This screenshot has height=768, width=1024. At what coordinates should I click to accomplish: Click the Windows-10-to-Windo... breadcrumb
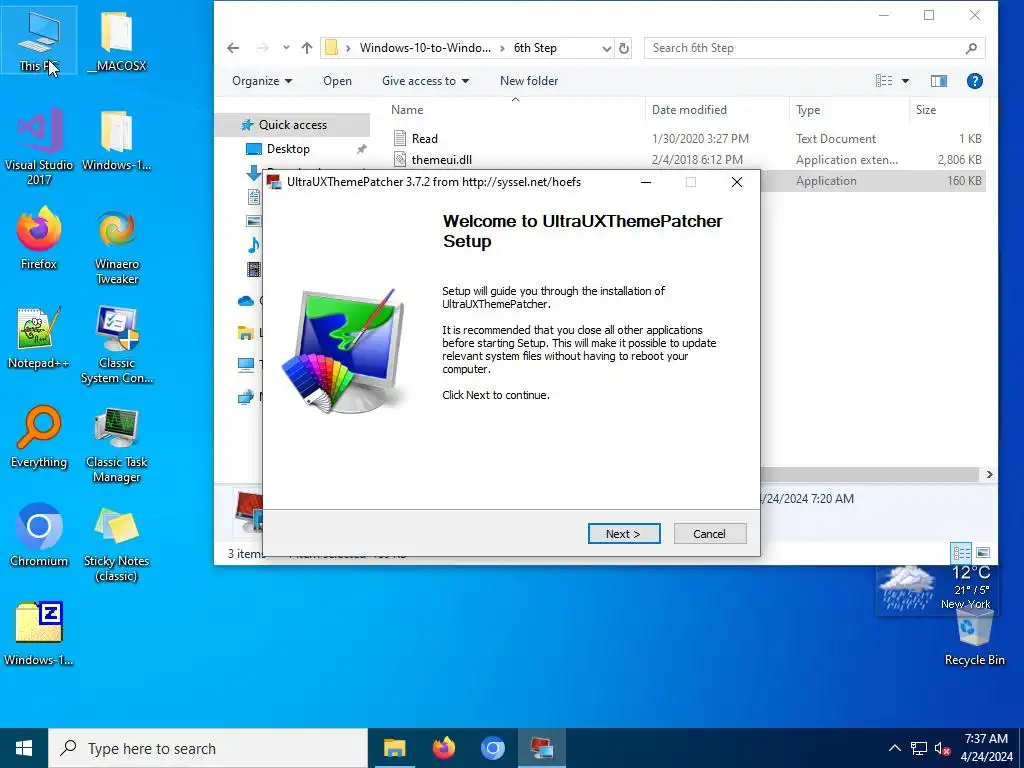(425, 48)
